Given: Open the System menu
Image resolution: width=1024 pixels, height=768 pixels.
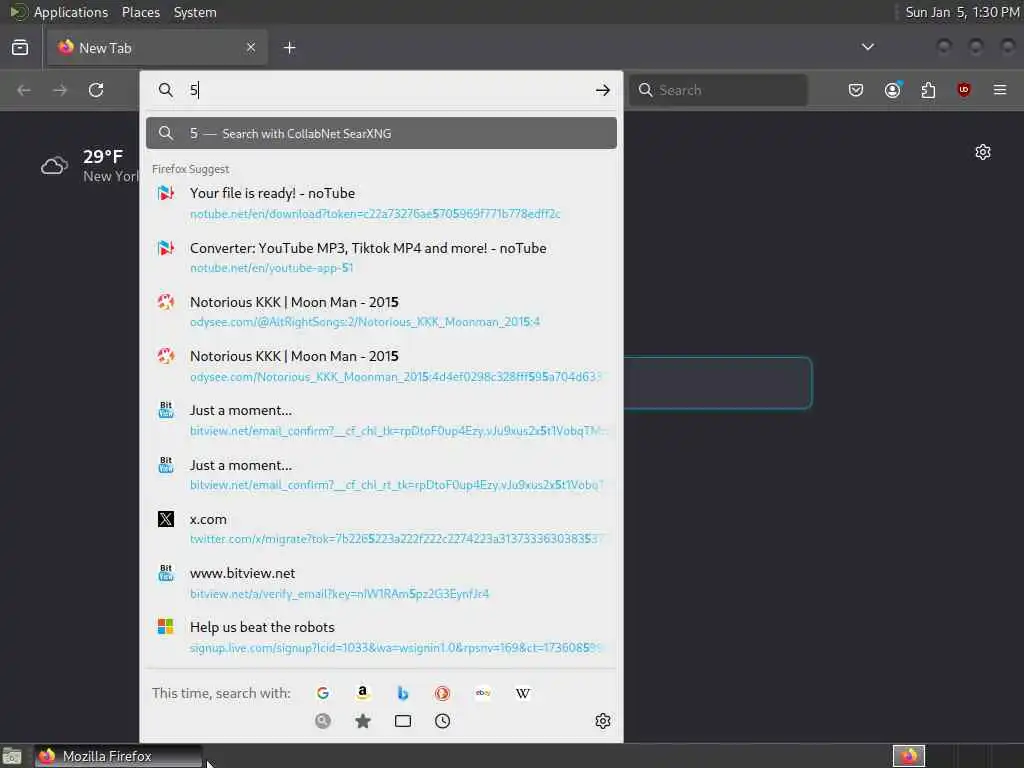Looking at the screenshot, I should click(195, 12).
